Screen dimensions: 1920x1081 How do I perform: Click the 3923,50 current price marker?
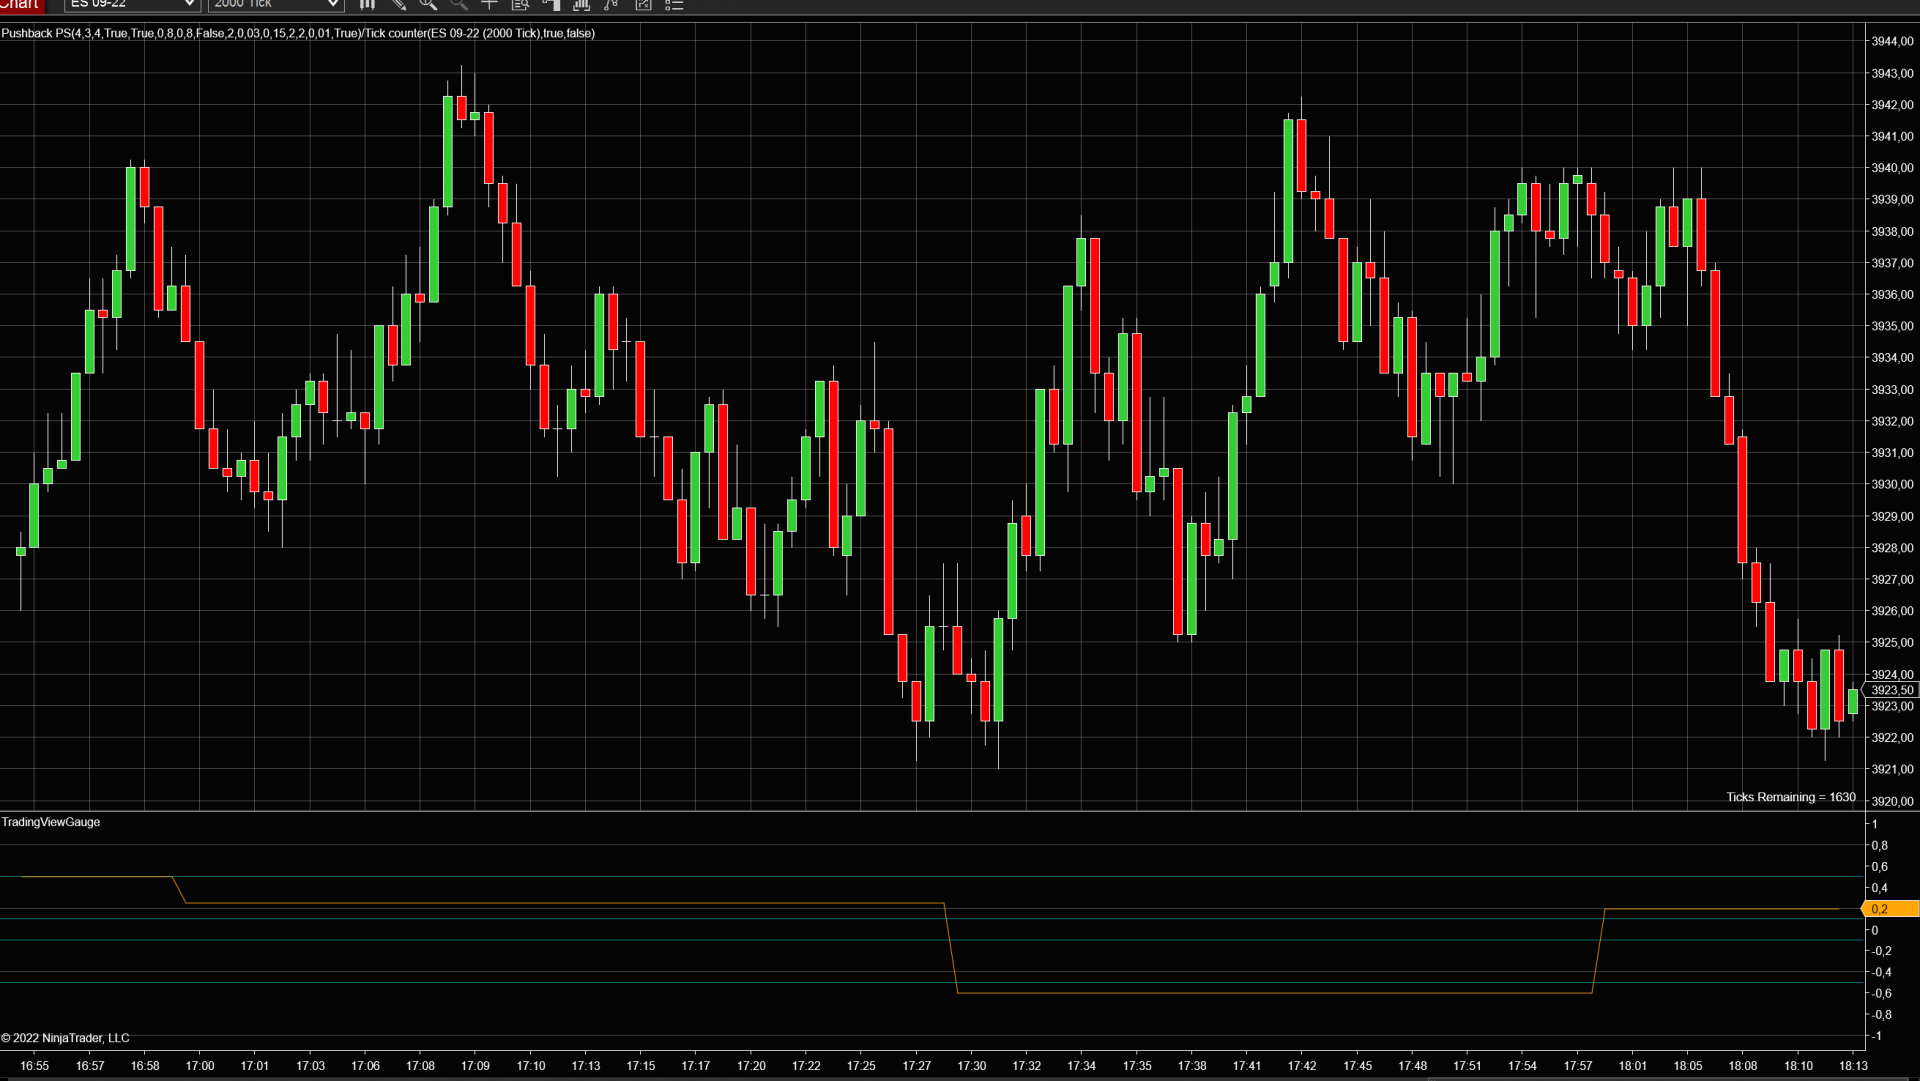coord(1891,690)
